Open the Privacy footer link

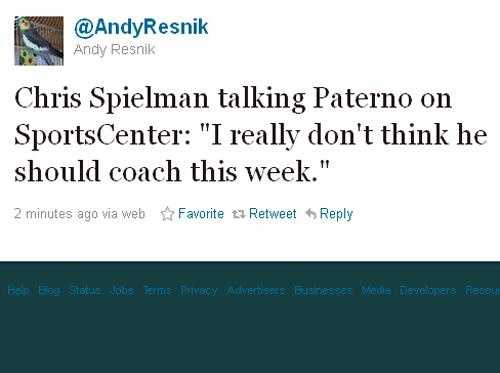pyautogui.click(x=199, y=291)
